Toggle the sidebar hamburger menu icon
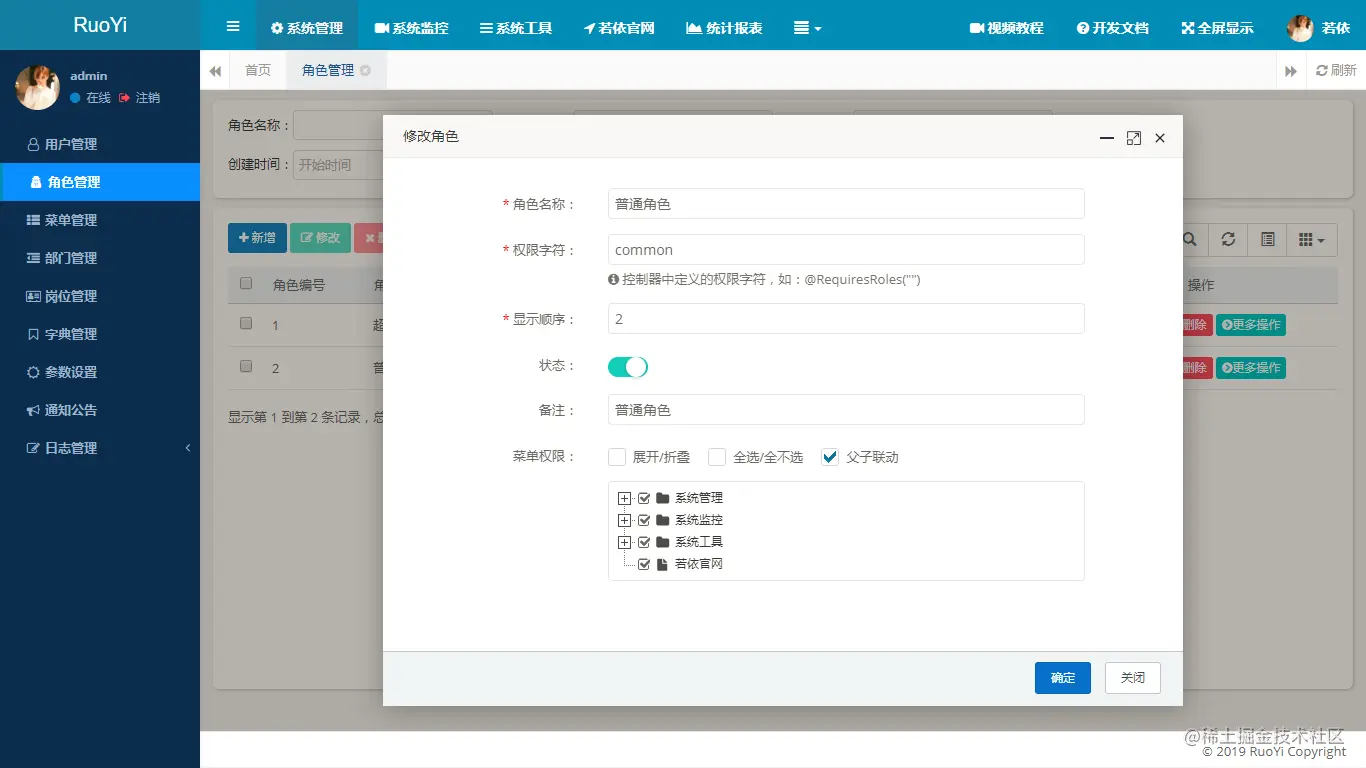 coord(233,27)
